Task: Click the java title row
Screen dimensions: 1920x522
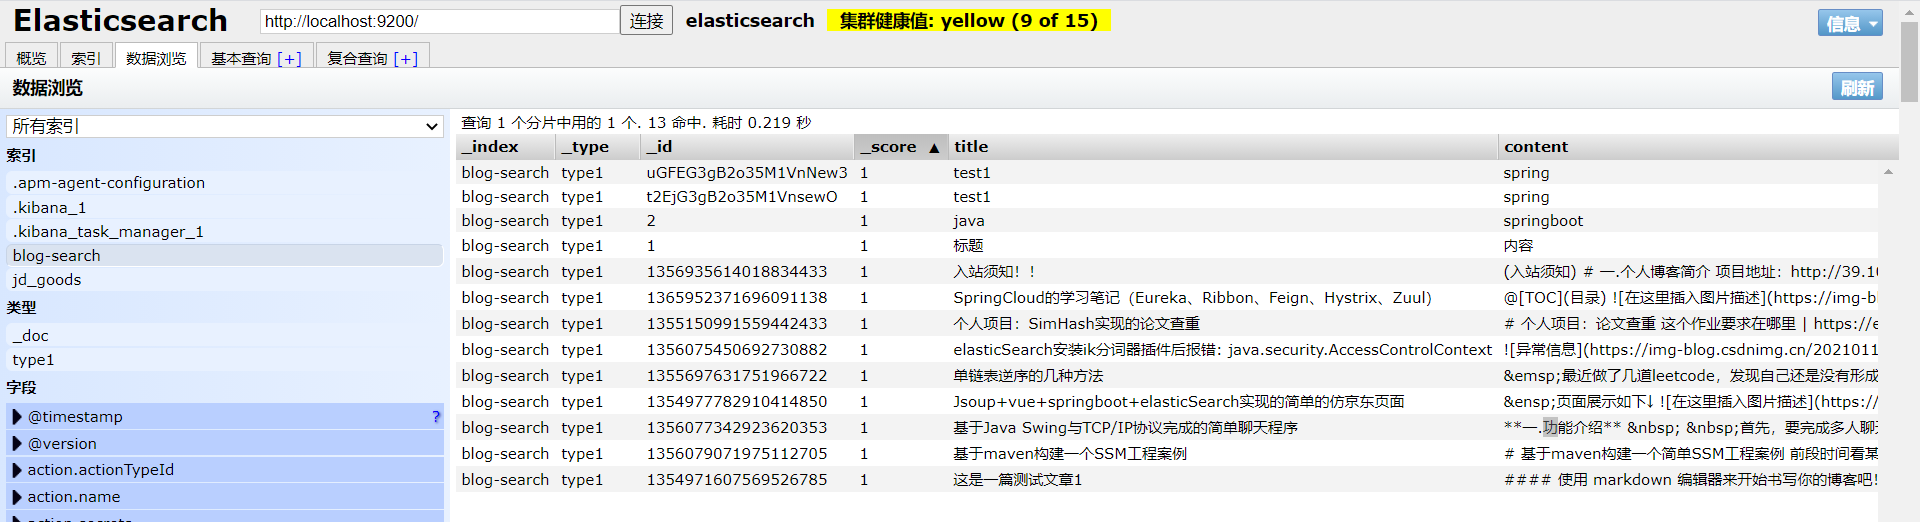Action: point(1167,220)
